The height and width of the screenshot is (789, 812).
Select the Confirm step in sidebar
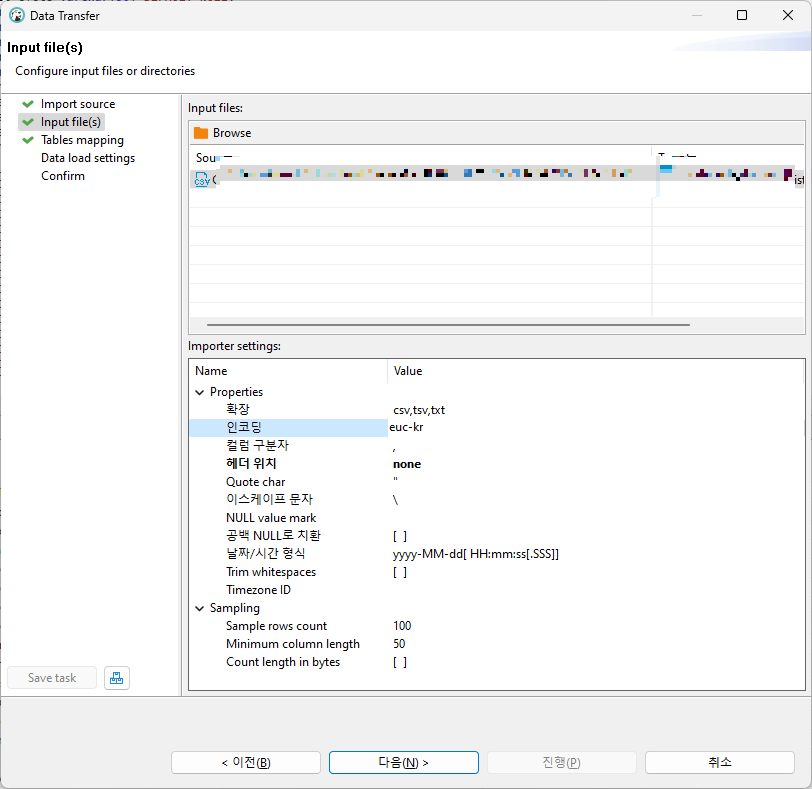[63, 176]
